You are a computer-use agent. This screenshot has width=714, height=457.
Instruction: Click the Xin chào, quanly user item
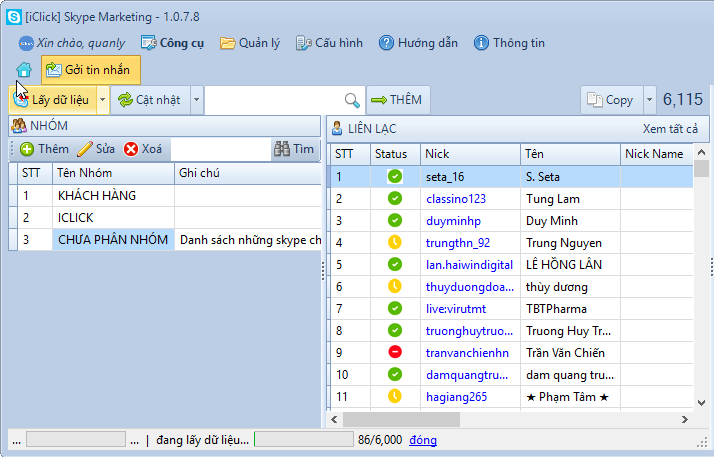coord(71,43)
